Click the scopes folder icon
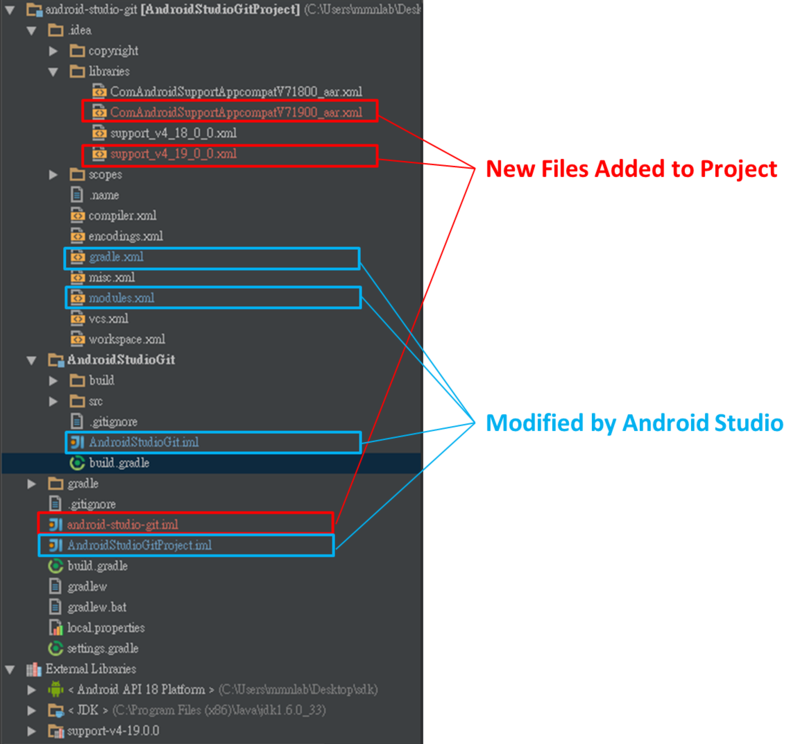 click(x=77, y=175)
